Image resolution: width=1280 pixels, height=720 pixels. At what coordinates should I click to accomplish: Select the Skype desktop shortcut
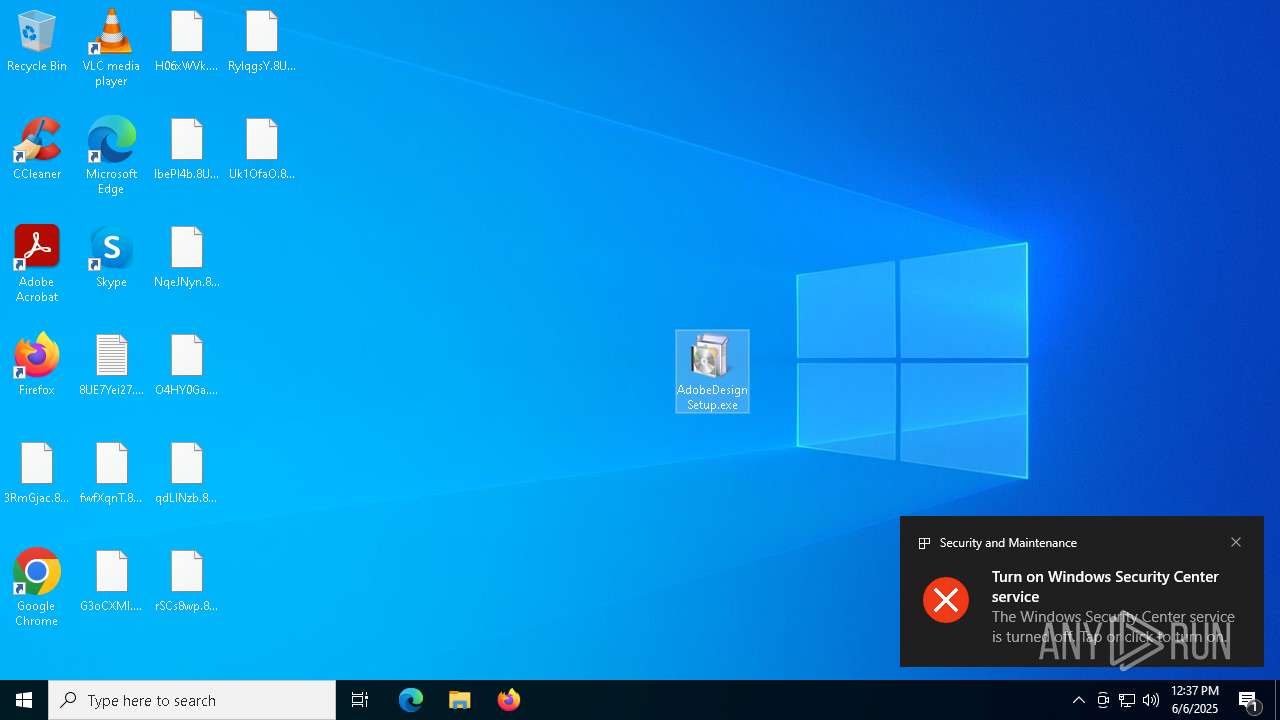111,257
